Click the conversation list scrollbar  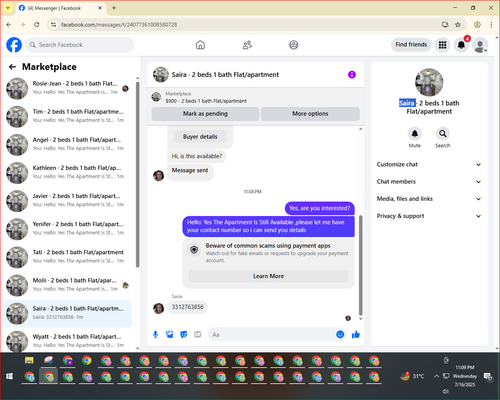(x=138, y=174)
